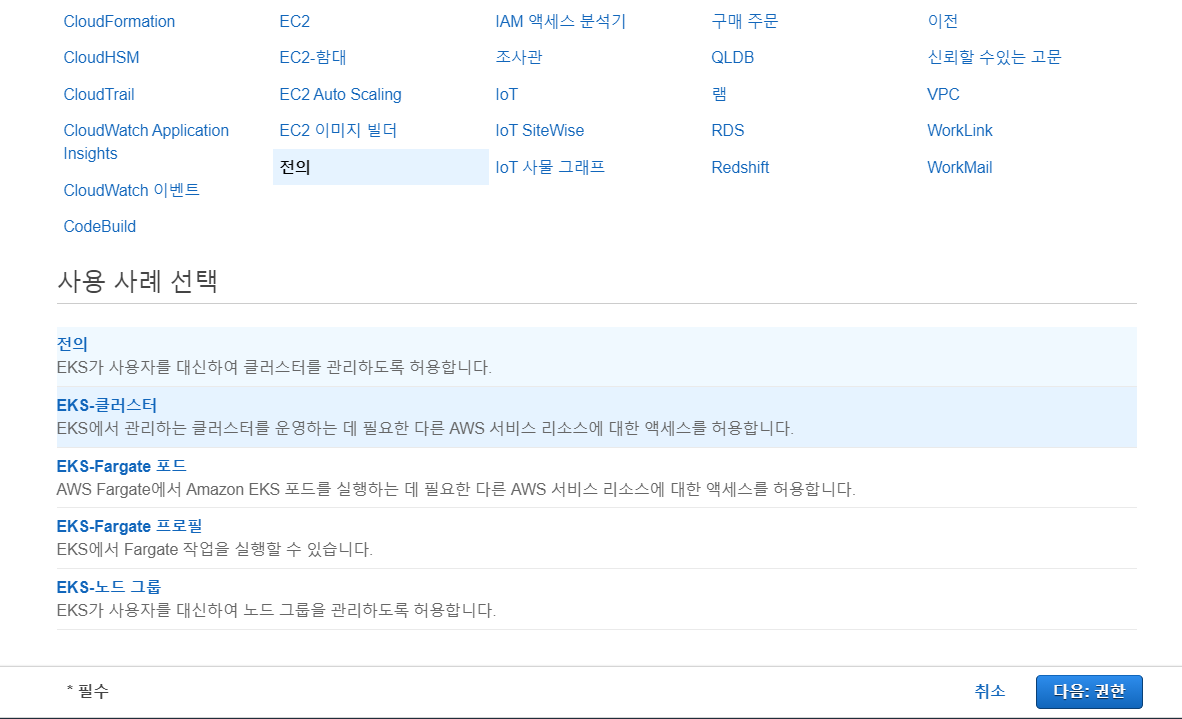This screenshot has width=1182, height=719.
Task: Choose the 구매 주문 service
Action: 745,21
